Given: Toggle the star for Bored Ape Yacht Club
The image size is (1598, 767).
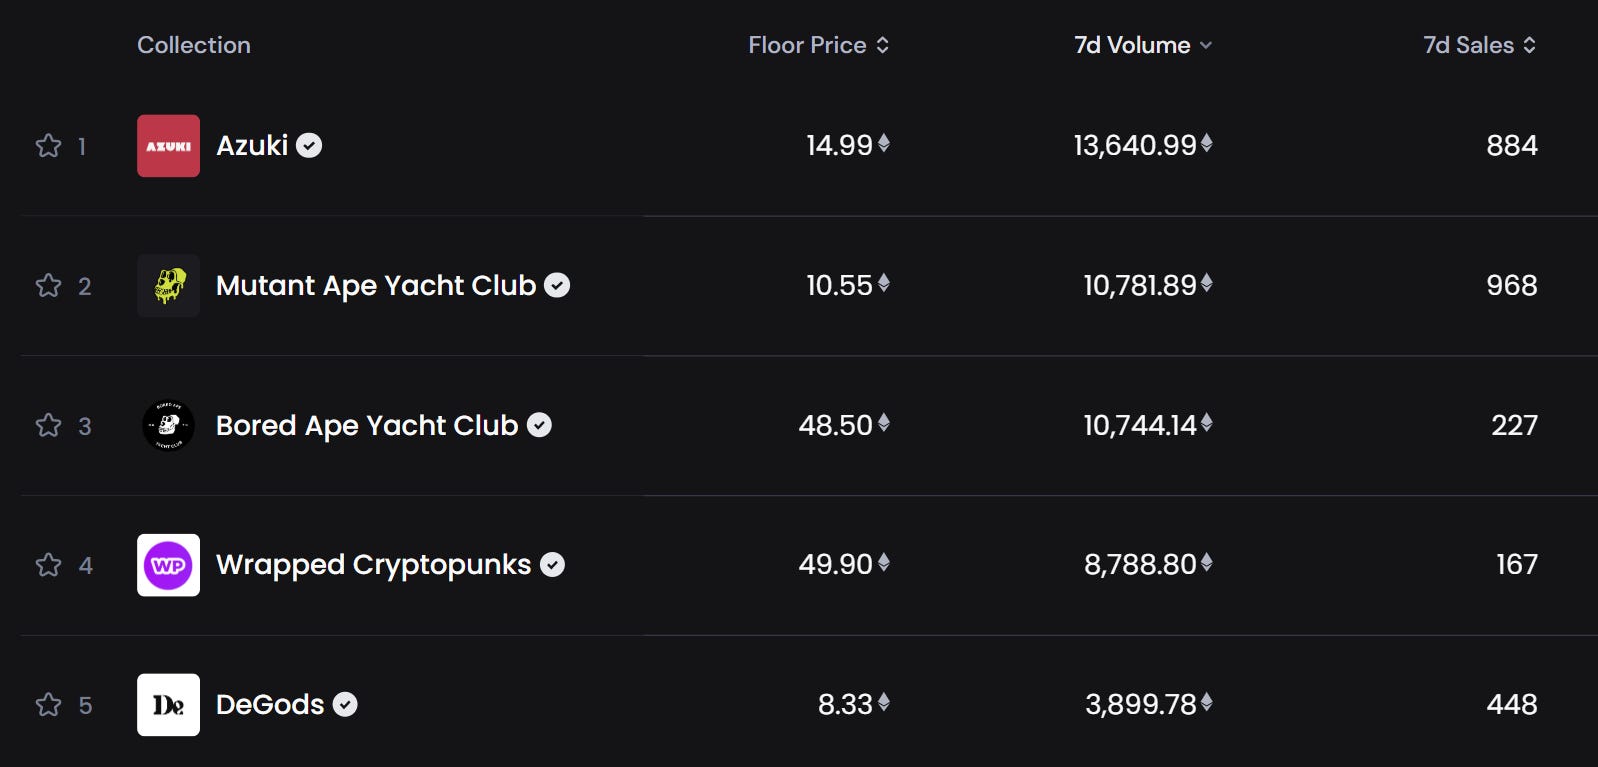Looking at the screenshot, I should point(48,426).
